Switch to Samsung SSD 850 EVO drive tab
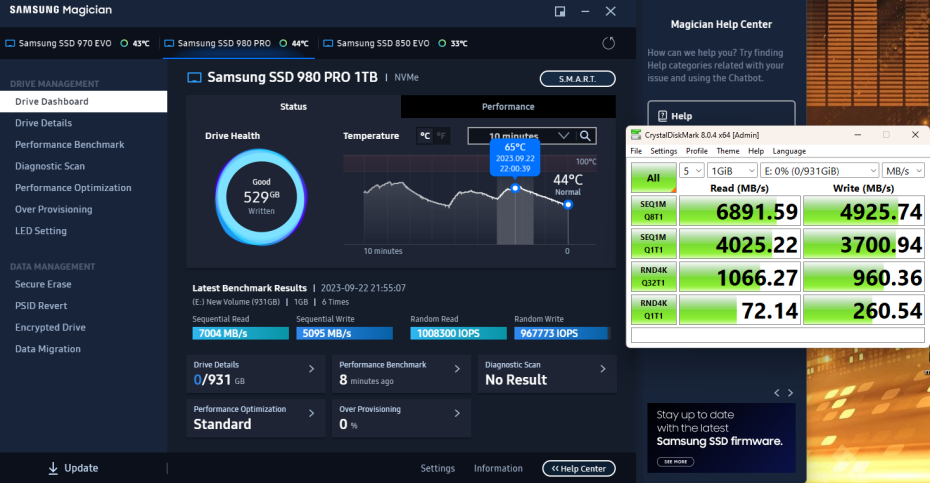 (x=396, y=43)
